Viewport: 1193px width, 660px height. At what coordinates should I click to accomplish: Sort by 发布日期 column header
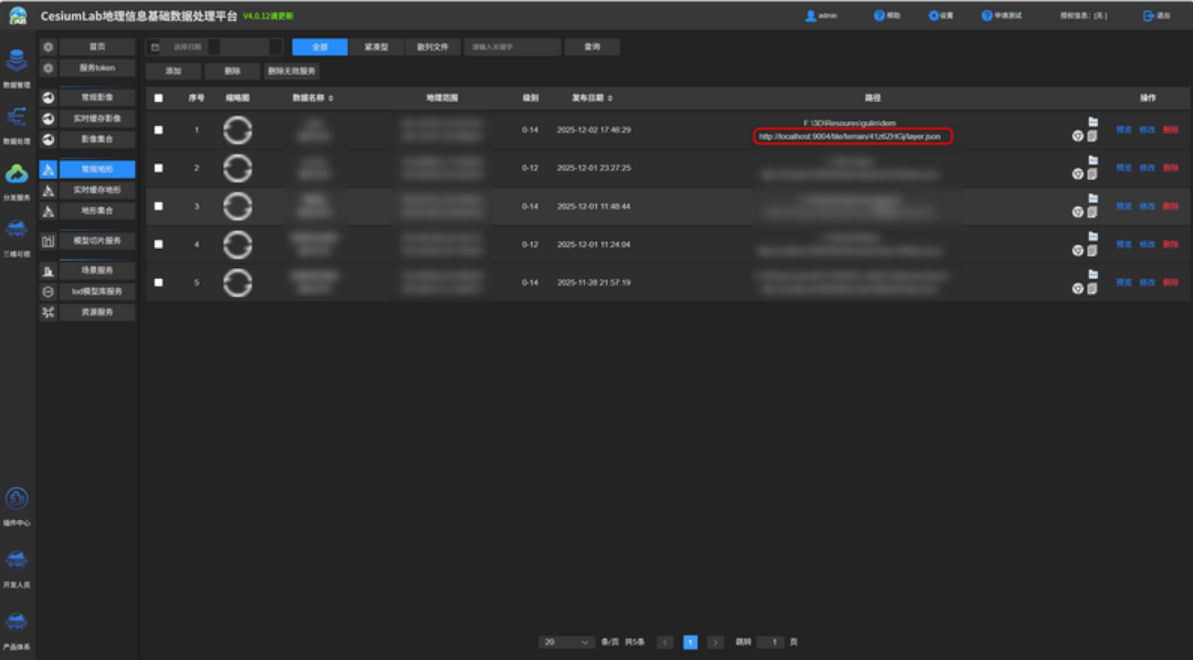click(592, 98)
